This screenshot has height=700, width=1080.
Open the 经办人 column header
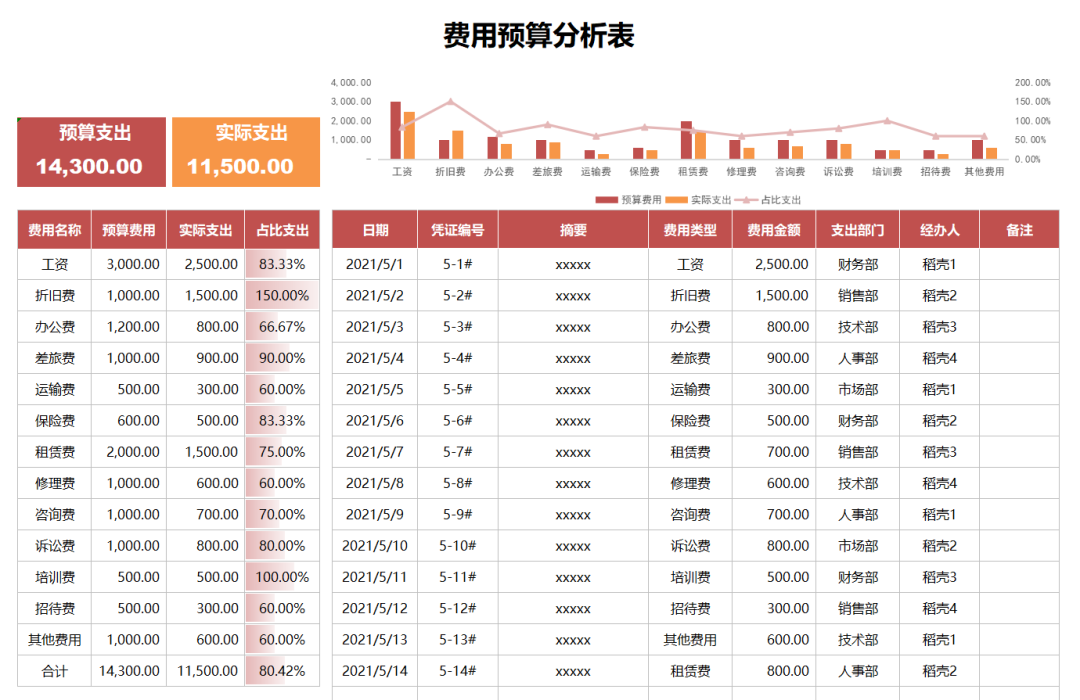(x=939, y=229)
